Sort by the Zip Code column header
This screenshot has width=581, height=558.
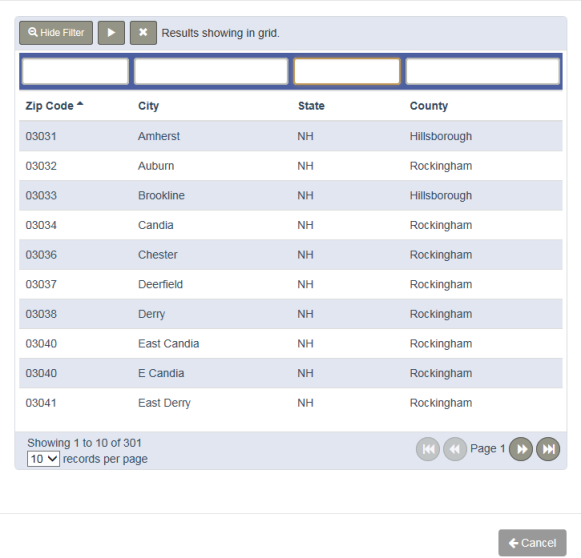click(x=49, y=106)
